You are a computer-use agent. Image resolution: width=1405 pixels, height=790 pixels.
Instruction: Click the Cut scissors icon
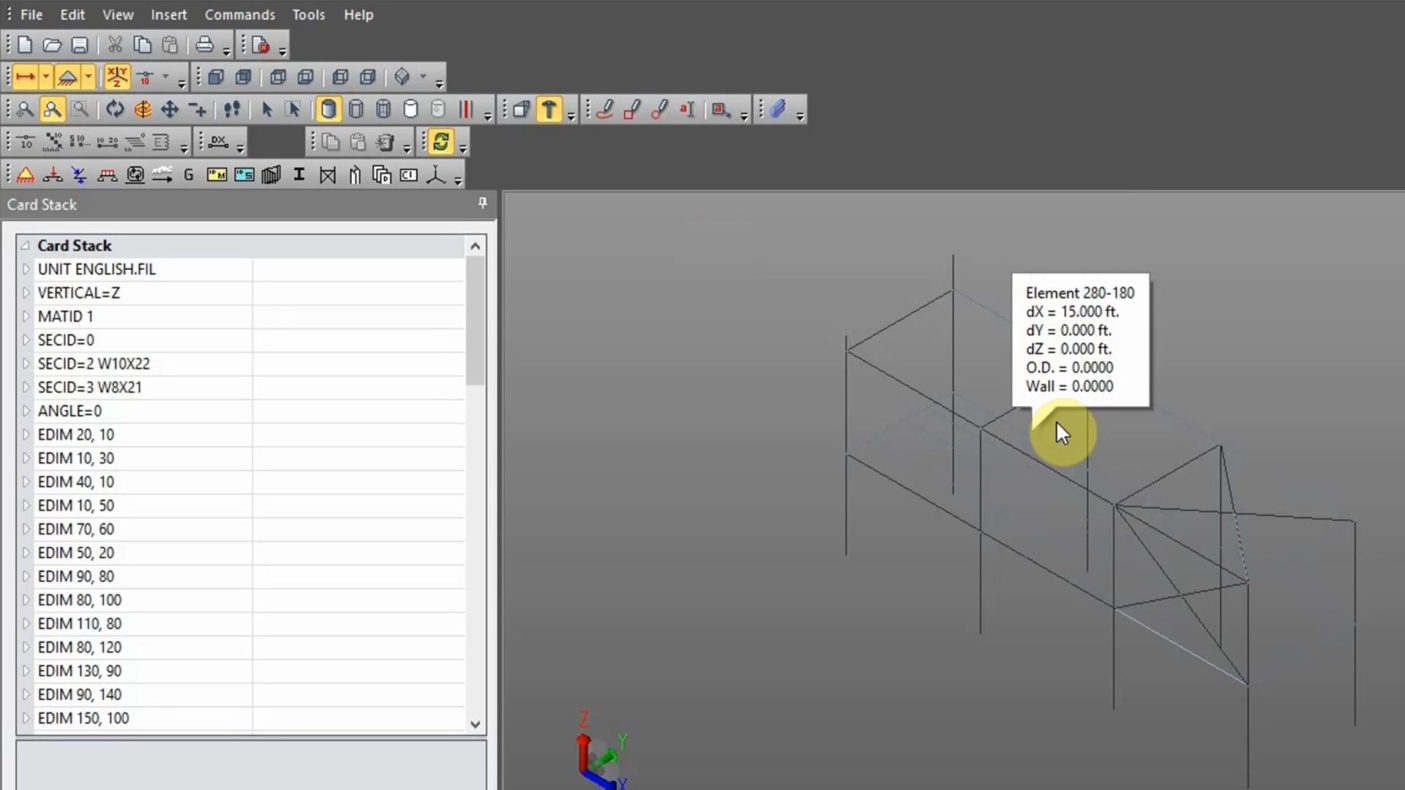(x=115, y=45)
